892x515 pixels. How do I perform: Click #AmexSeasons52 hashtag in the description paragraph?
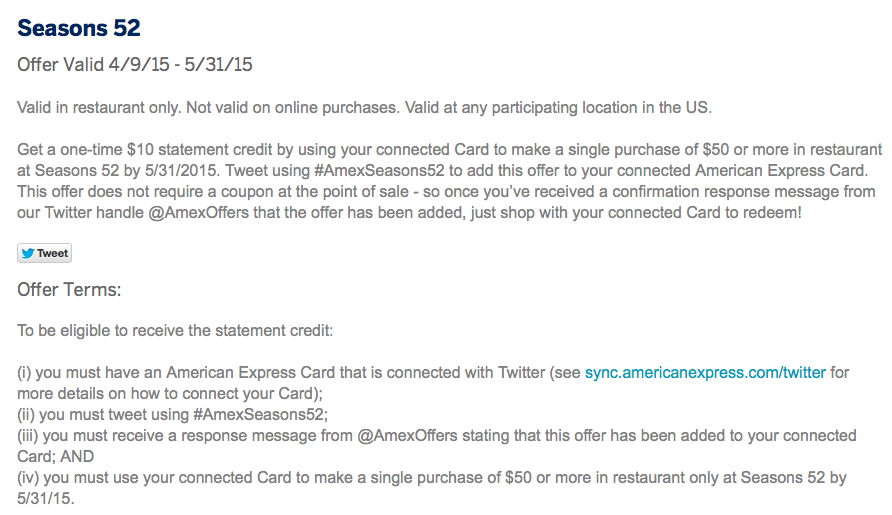click(381, 171)
